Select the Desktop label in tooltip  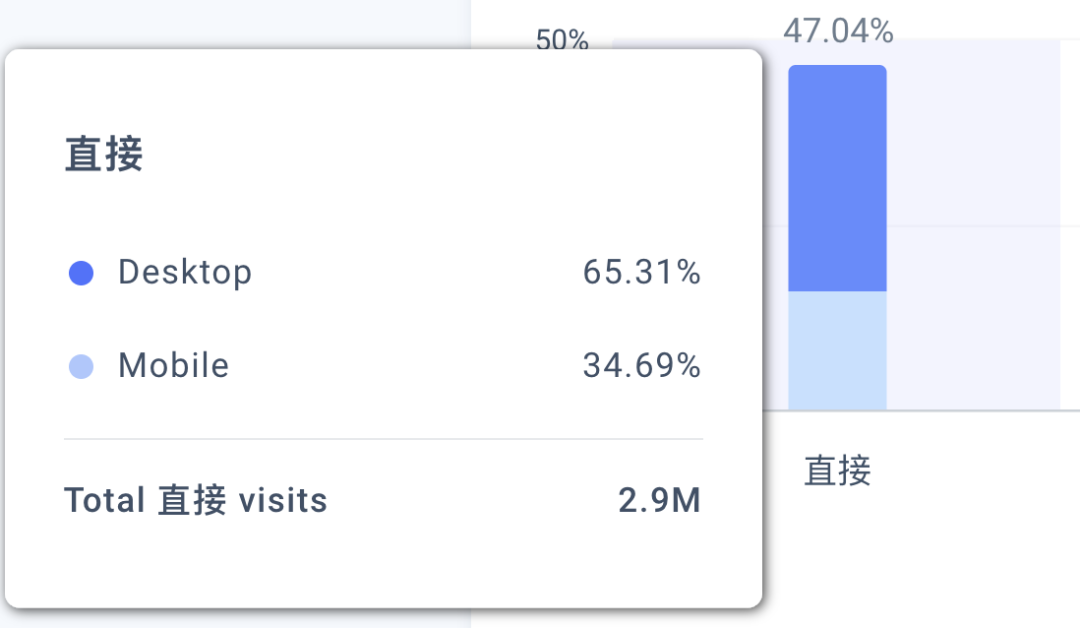(x=185, y=273)
